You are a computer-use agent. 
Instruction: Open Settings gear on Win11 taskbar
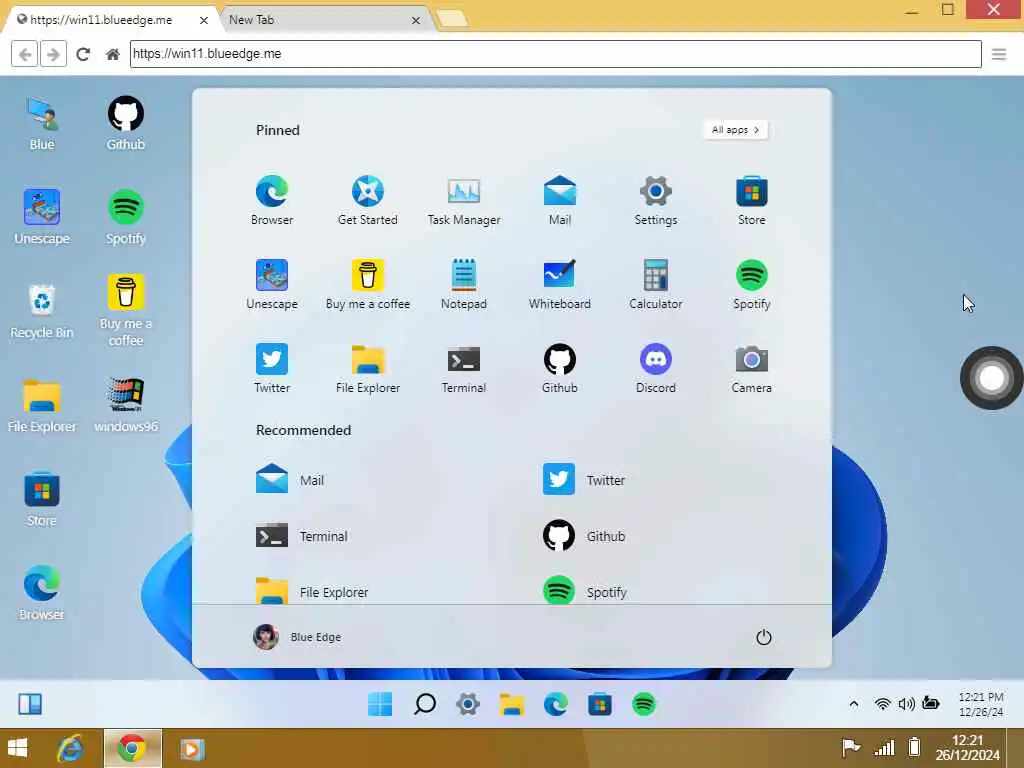click(x=468, y=704)
